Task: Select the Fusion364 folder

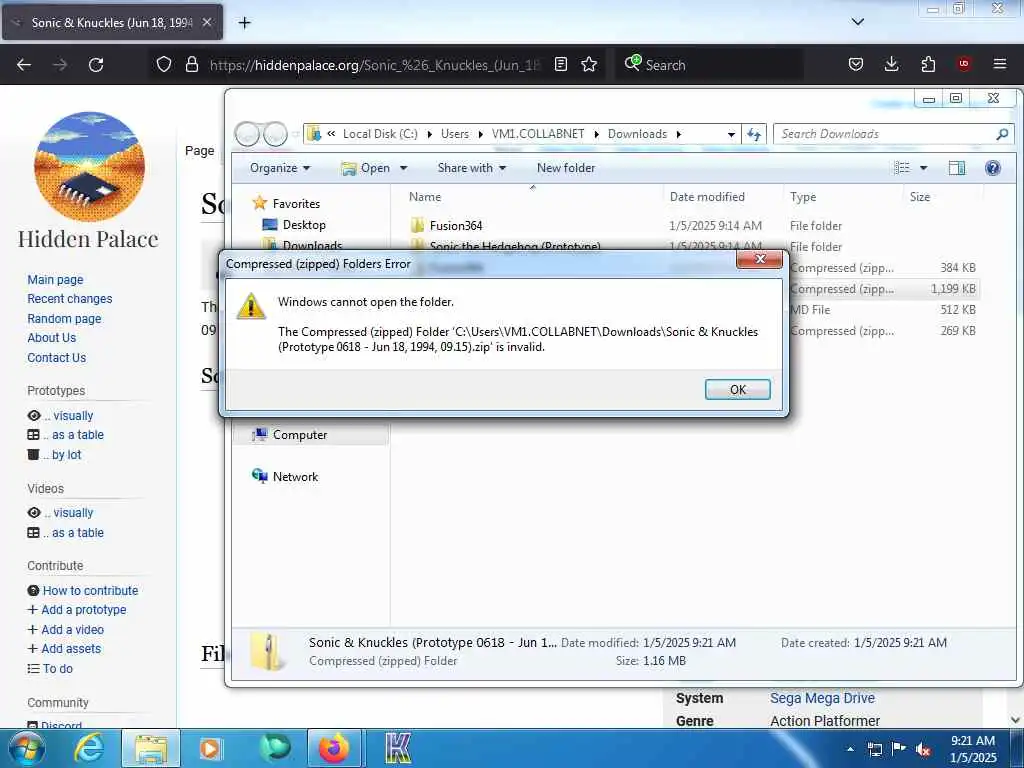Action: click(x=456, y=225)
